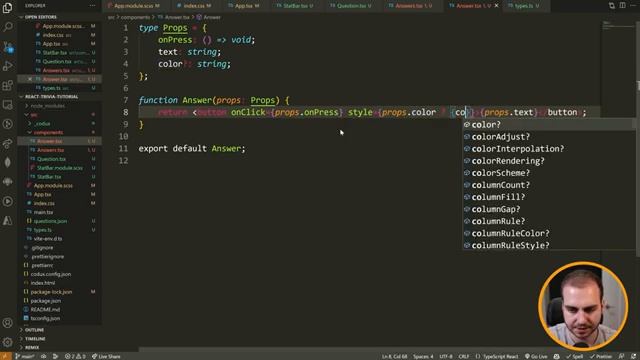This screenshot has height=360, width=640.
Task: Click Go Live in status bar
Action: (x=536, y=356)
